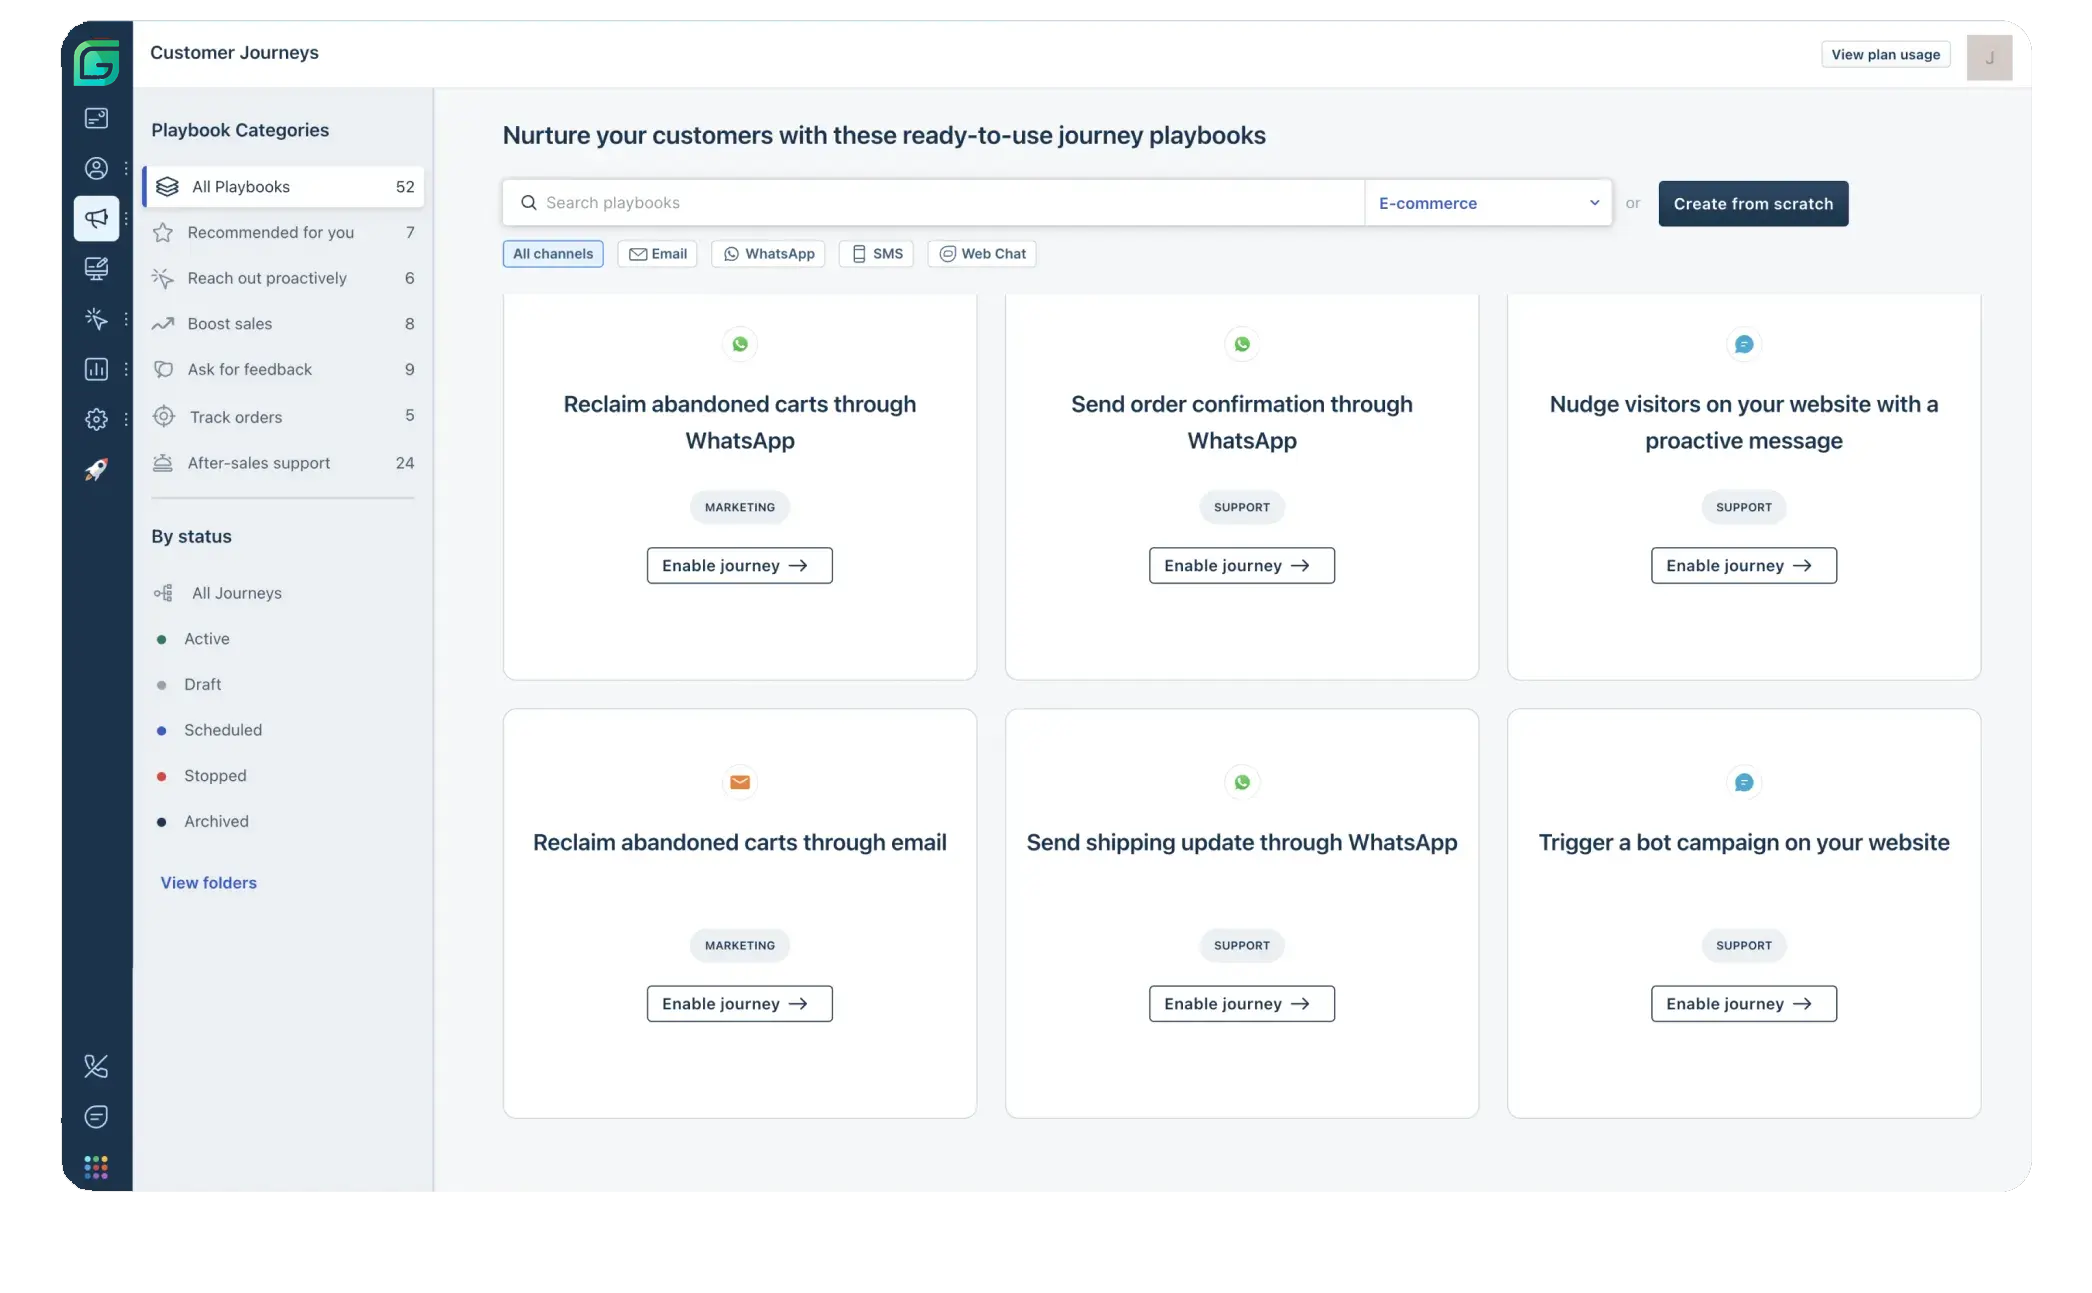The image size is (2092, 1293).
Task: Enable journey for Nudge visitors card
Action: [x=1744, y=566]
